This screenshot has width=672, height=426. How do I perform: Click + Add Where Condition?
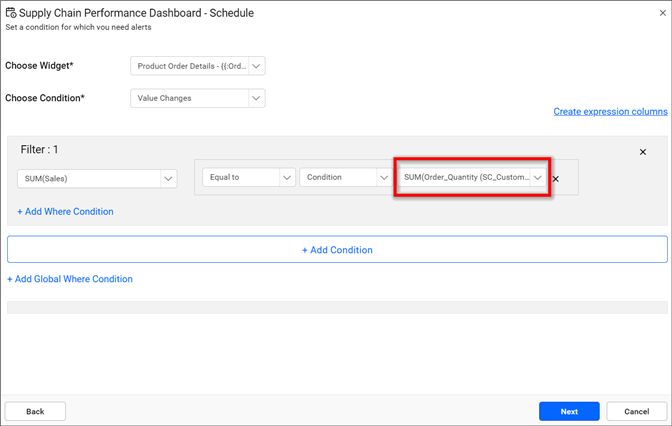point(65,212)
